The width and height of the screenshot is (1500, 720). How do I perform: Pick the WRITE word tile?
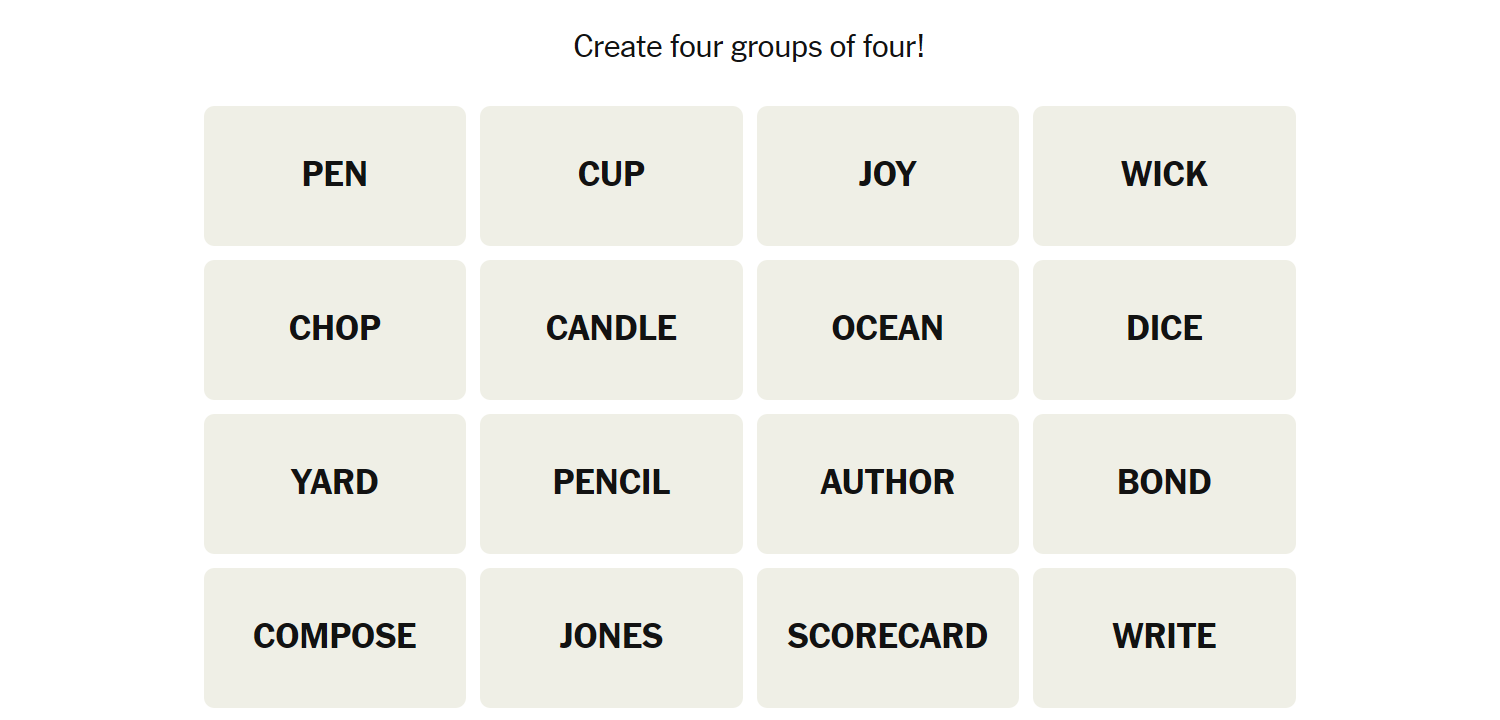coord(1164,638)
